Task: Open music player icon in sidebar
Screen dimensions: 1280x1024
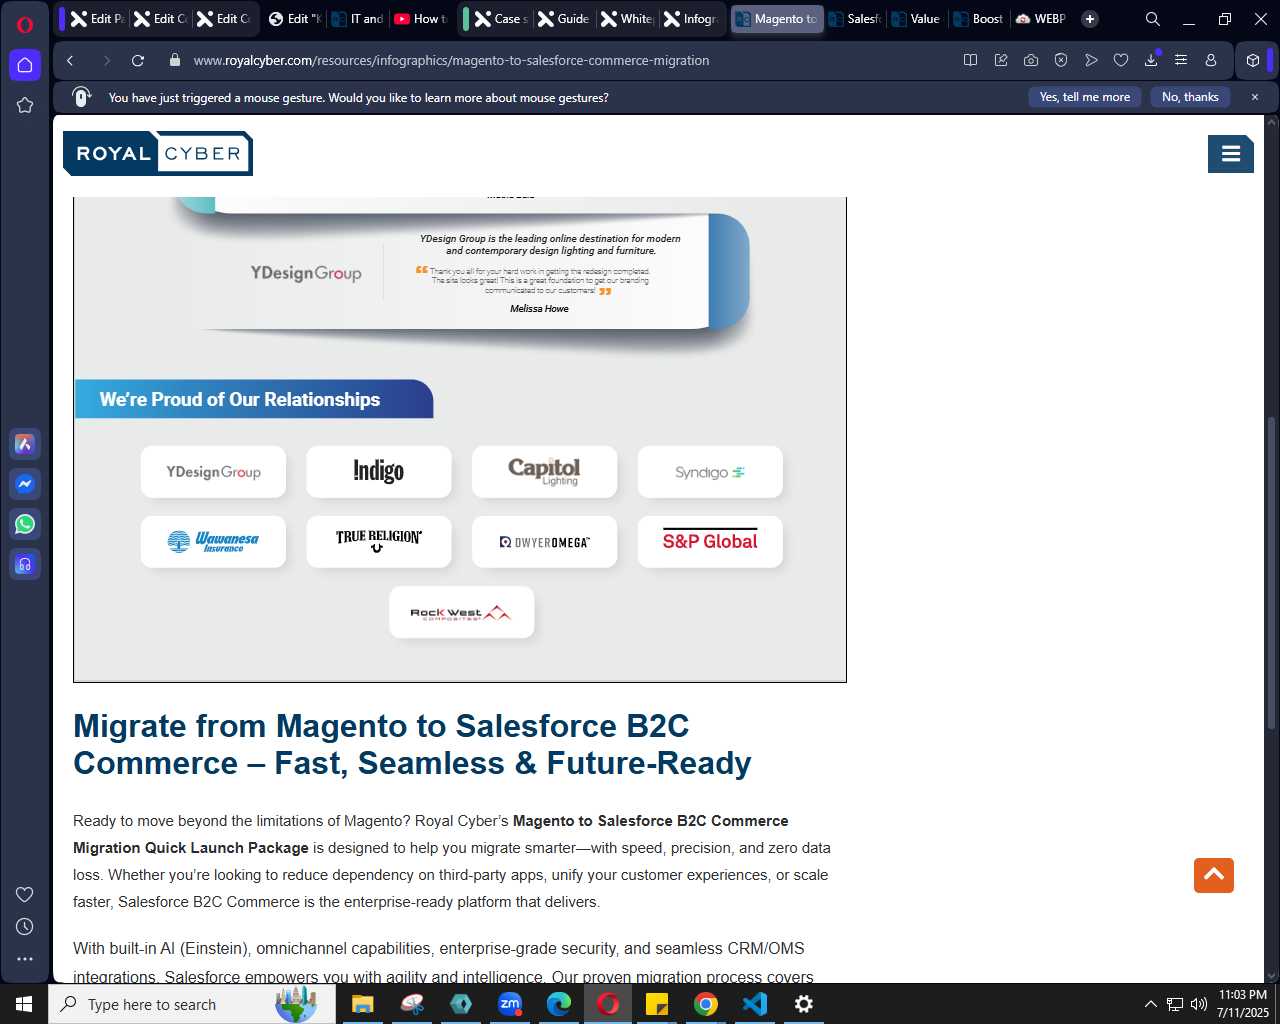Action: (25, 564)
